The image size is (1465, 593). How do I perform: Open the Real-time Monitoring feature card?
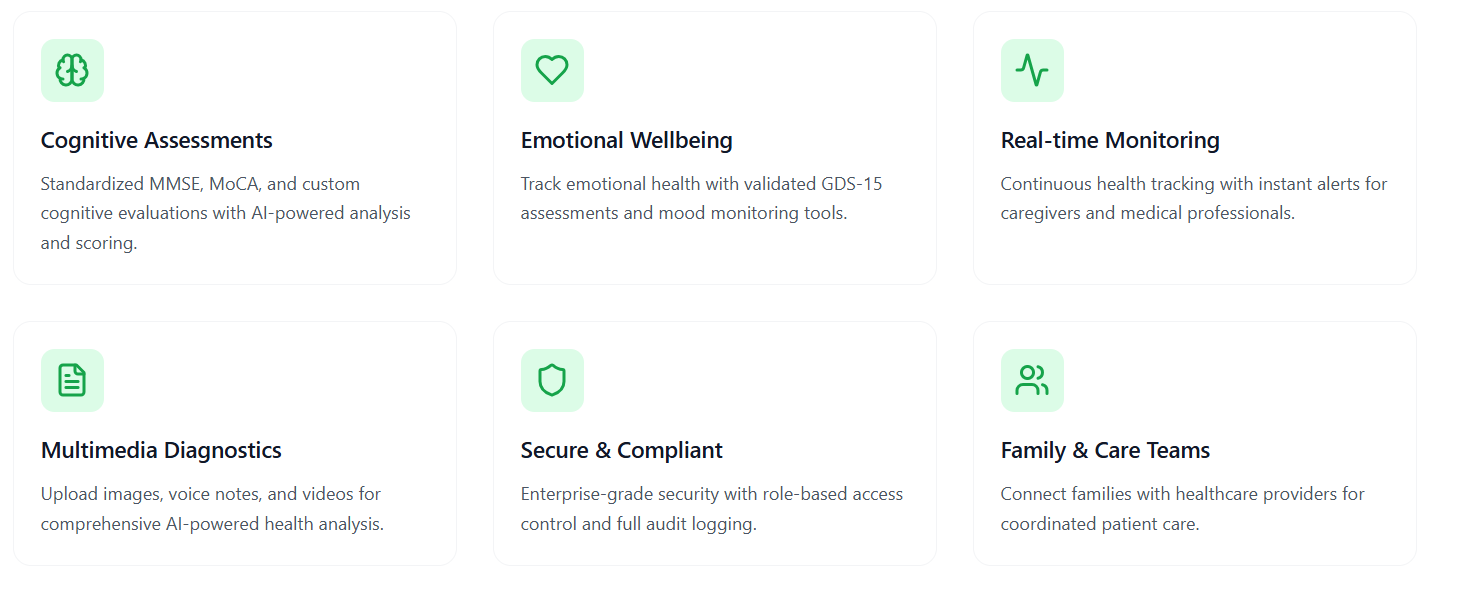pyautogui.click(x=1194, y=147)
